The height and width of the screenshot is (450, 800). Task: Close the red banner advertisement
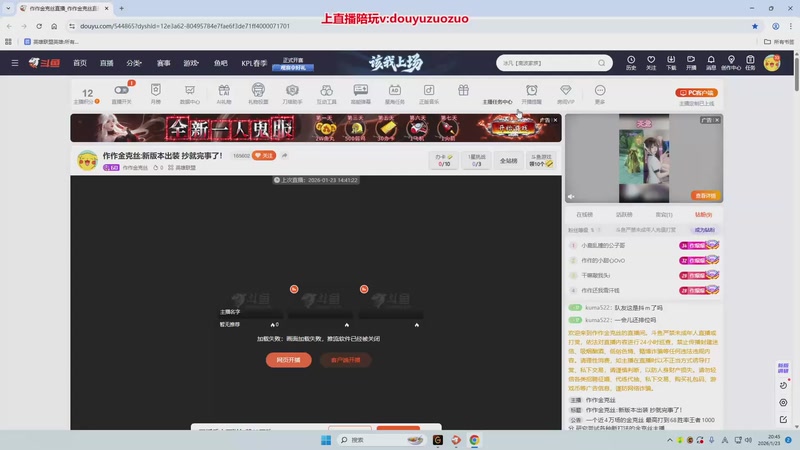pyautogui.click(x=555, y=120)
